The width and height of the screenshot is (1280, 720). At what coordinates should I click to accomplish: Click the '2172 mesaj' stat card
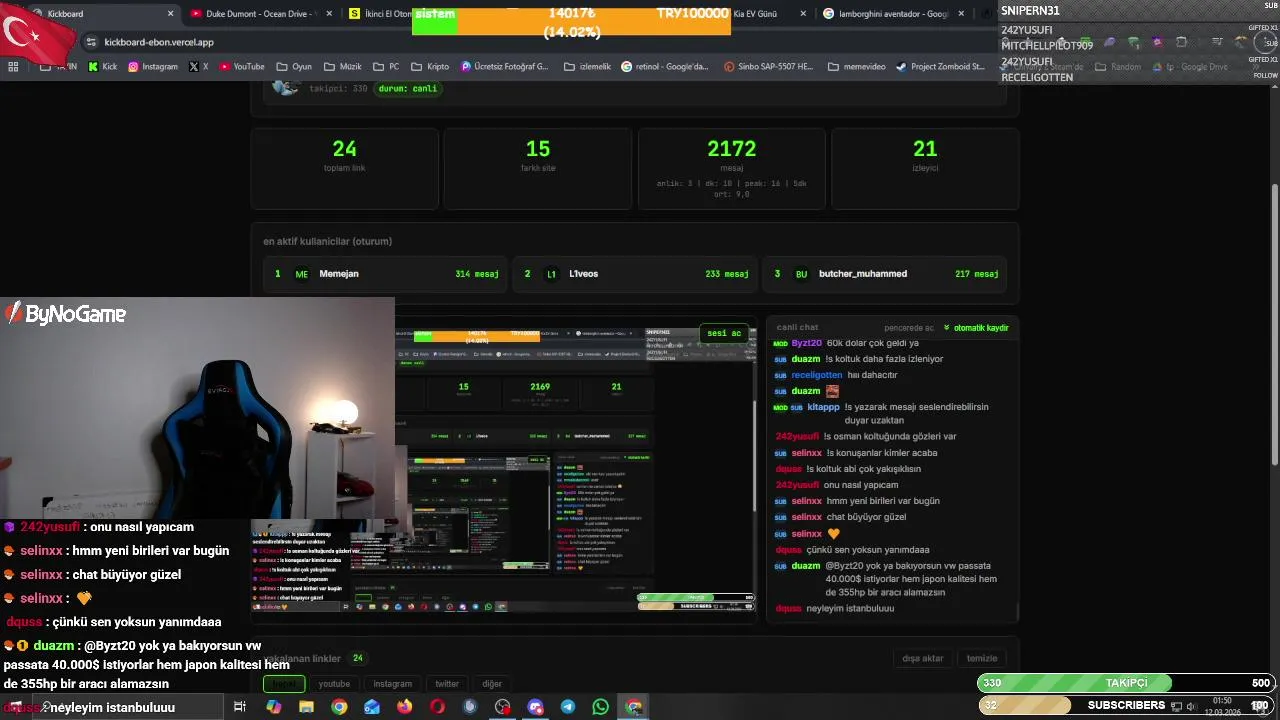pyautogui.click(x=732, y=169)
